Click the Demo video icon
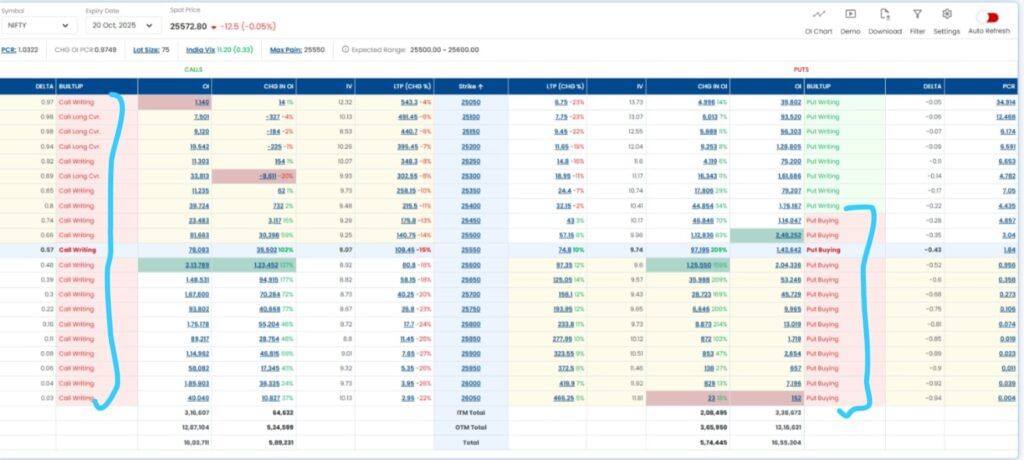The width and height of the screenshot is (1024, 460). tap(850, 15)
